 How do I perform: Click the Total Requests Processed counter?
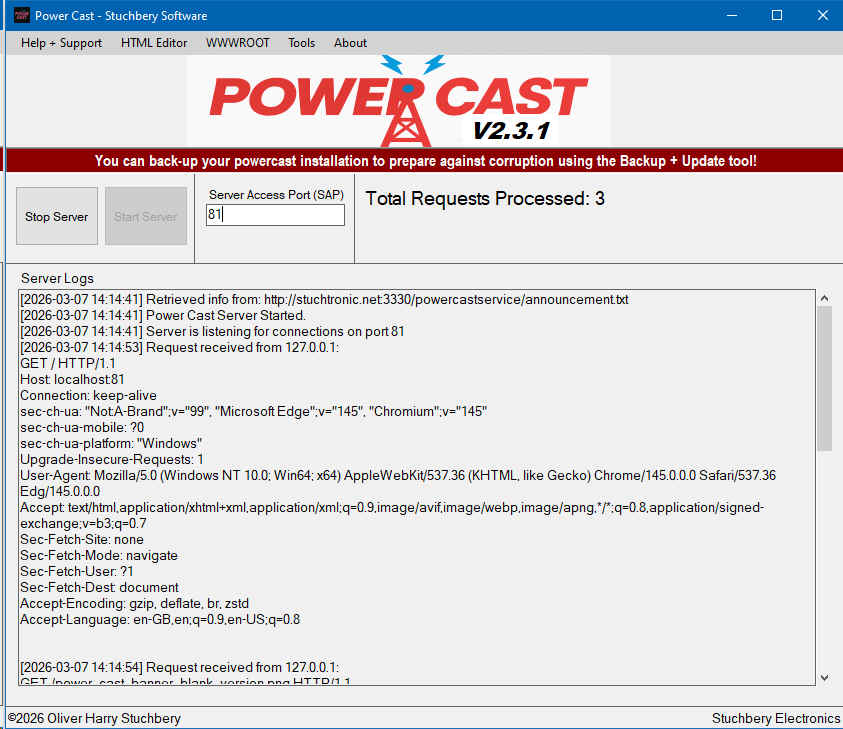pos(485,198)
